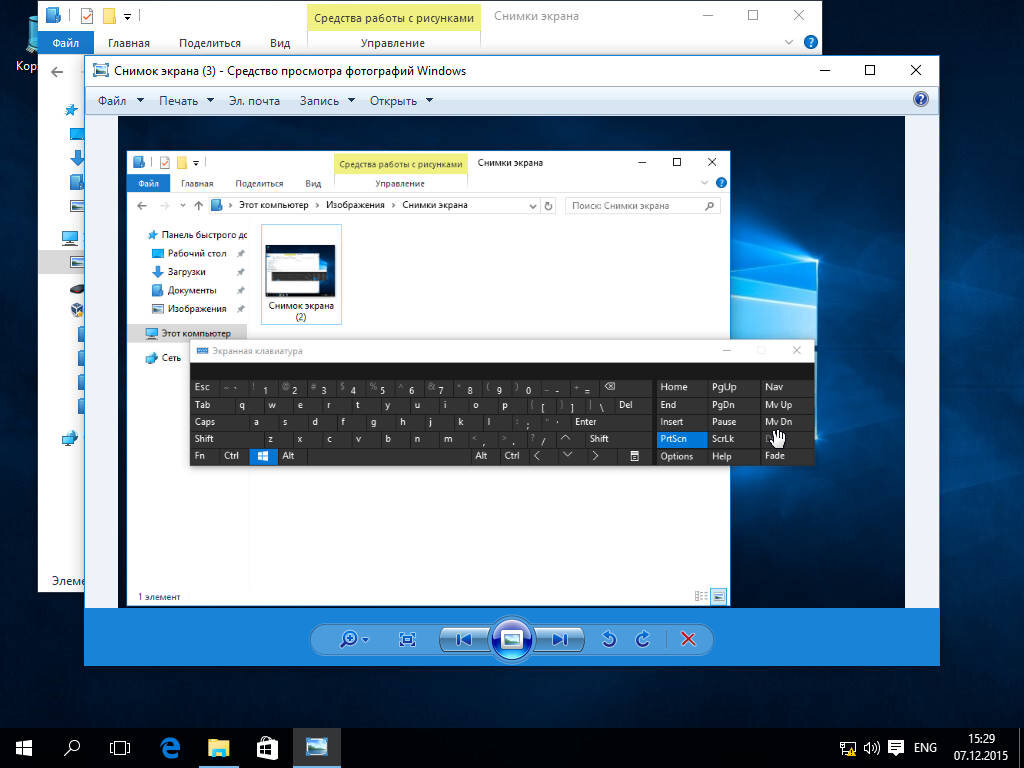The height and width of the screenshot is (768, 1024).
Task: Open Customize Quick Access Toolbar dropdown in Explorer
Action: [127, 16]
